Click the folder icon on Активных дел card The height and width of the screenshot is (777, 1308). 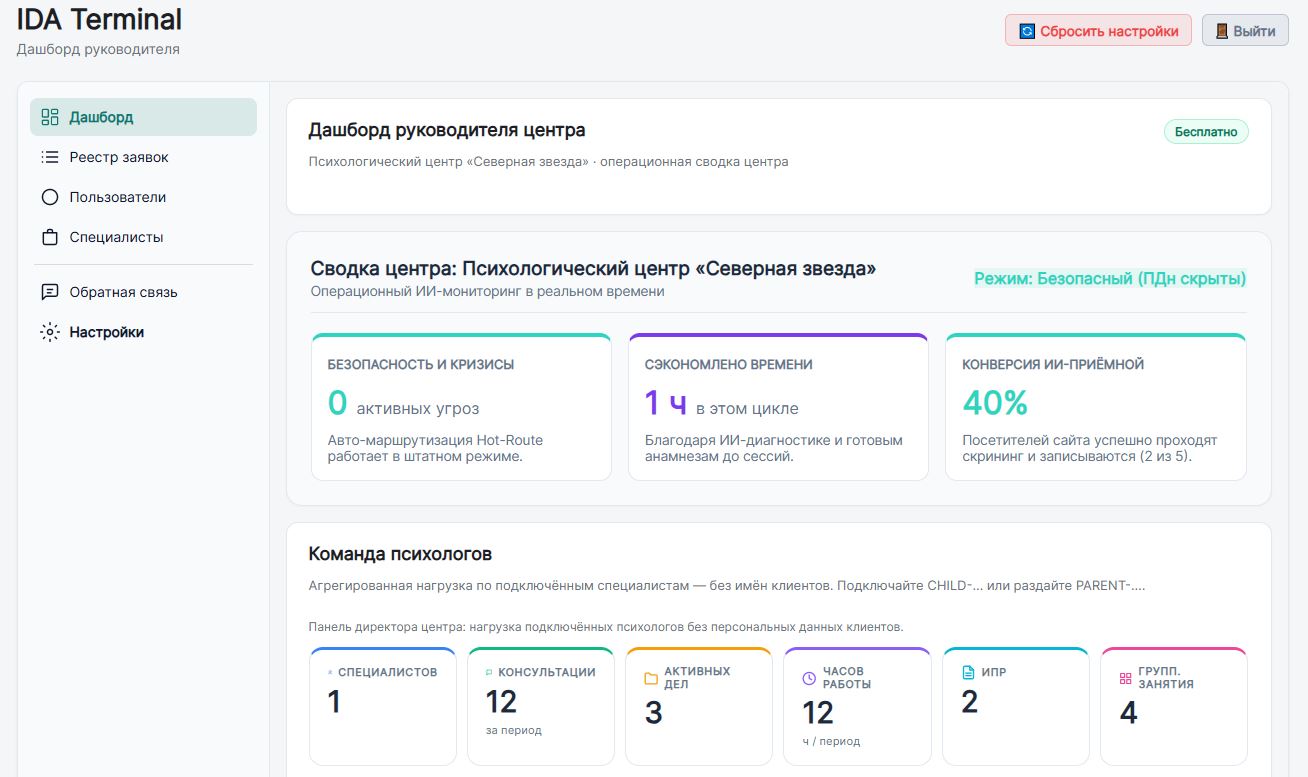[x=651, y=679]
